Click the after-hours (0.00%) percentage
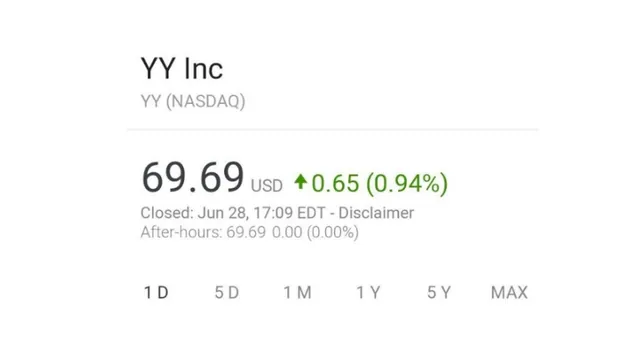This screenshot has width=640, height=360. (x=333, y=232)
